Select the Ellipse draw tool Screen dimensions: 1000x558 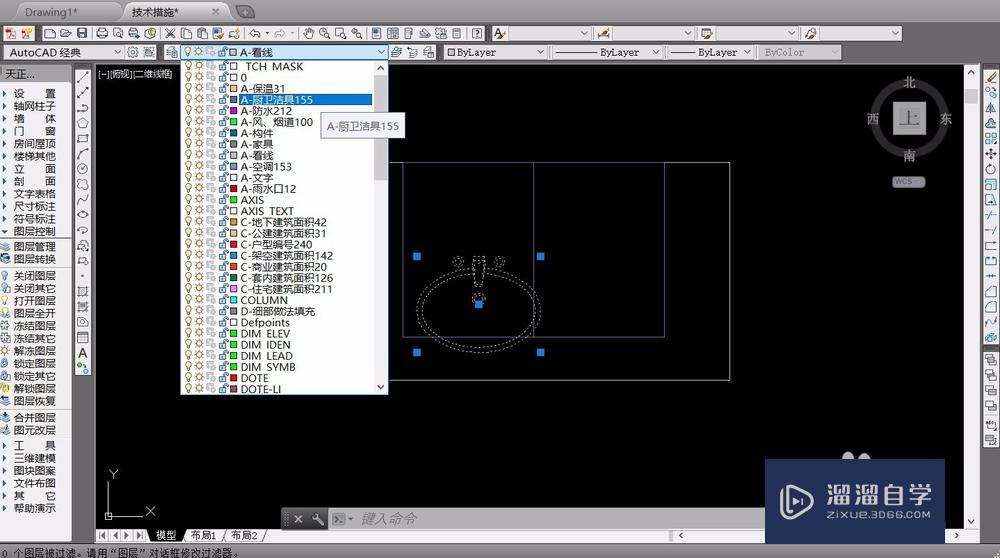click(x=83, y=215)
